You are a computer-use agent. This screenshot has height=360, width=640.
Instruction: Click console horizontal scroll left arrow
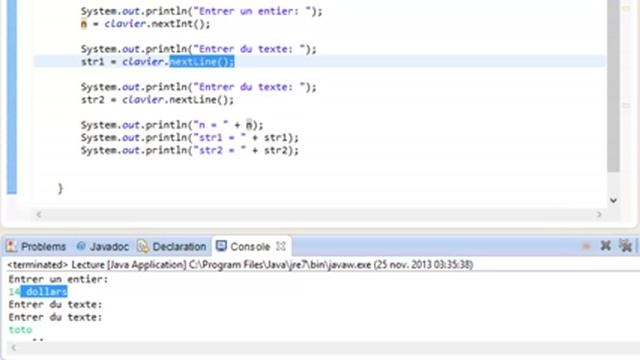click(13, 348)
